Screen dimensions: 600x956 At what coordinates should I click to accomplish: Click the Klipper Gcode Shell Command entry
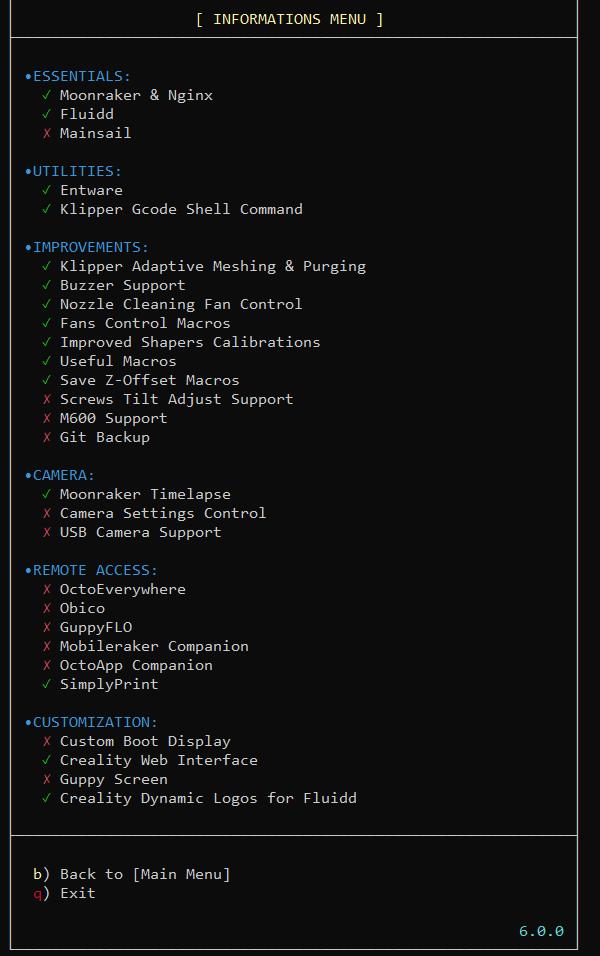click(x=181, y=209)
